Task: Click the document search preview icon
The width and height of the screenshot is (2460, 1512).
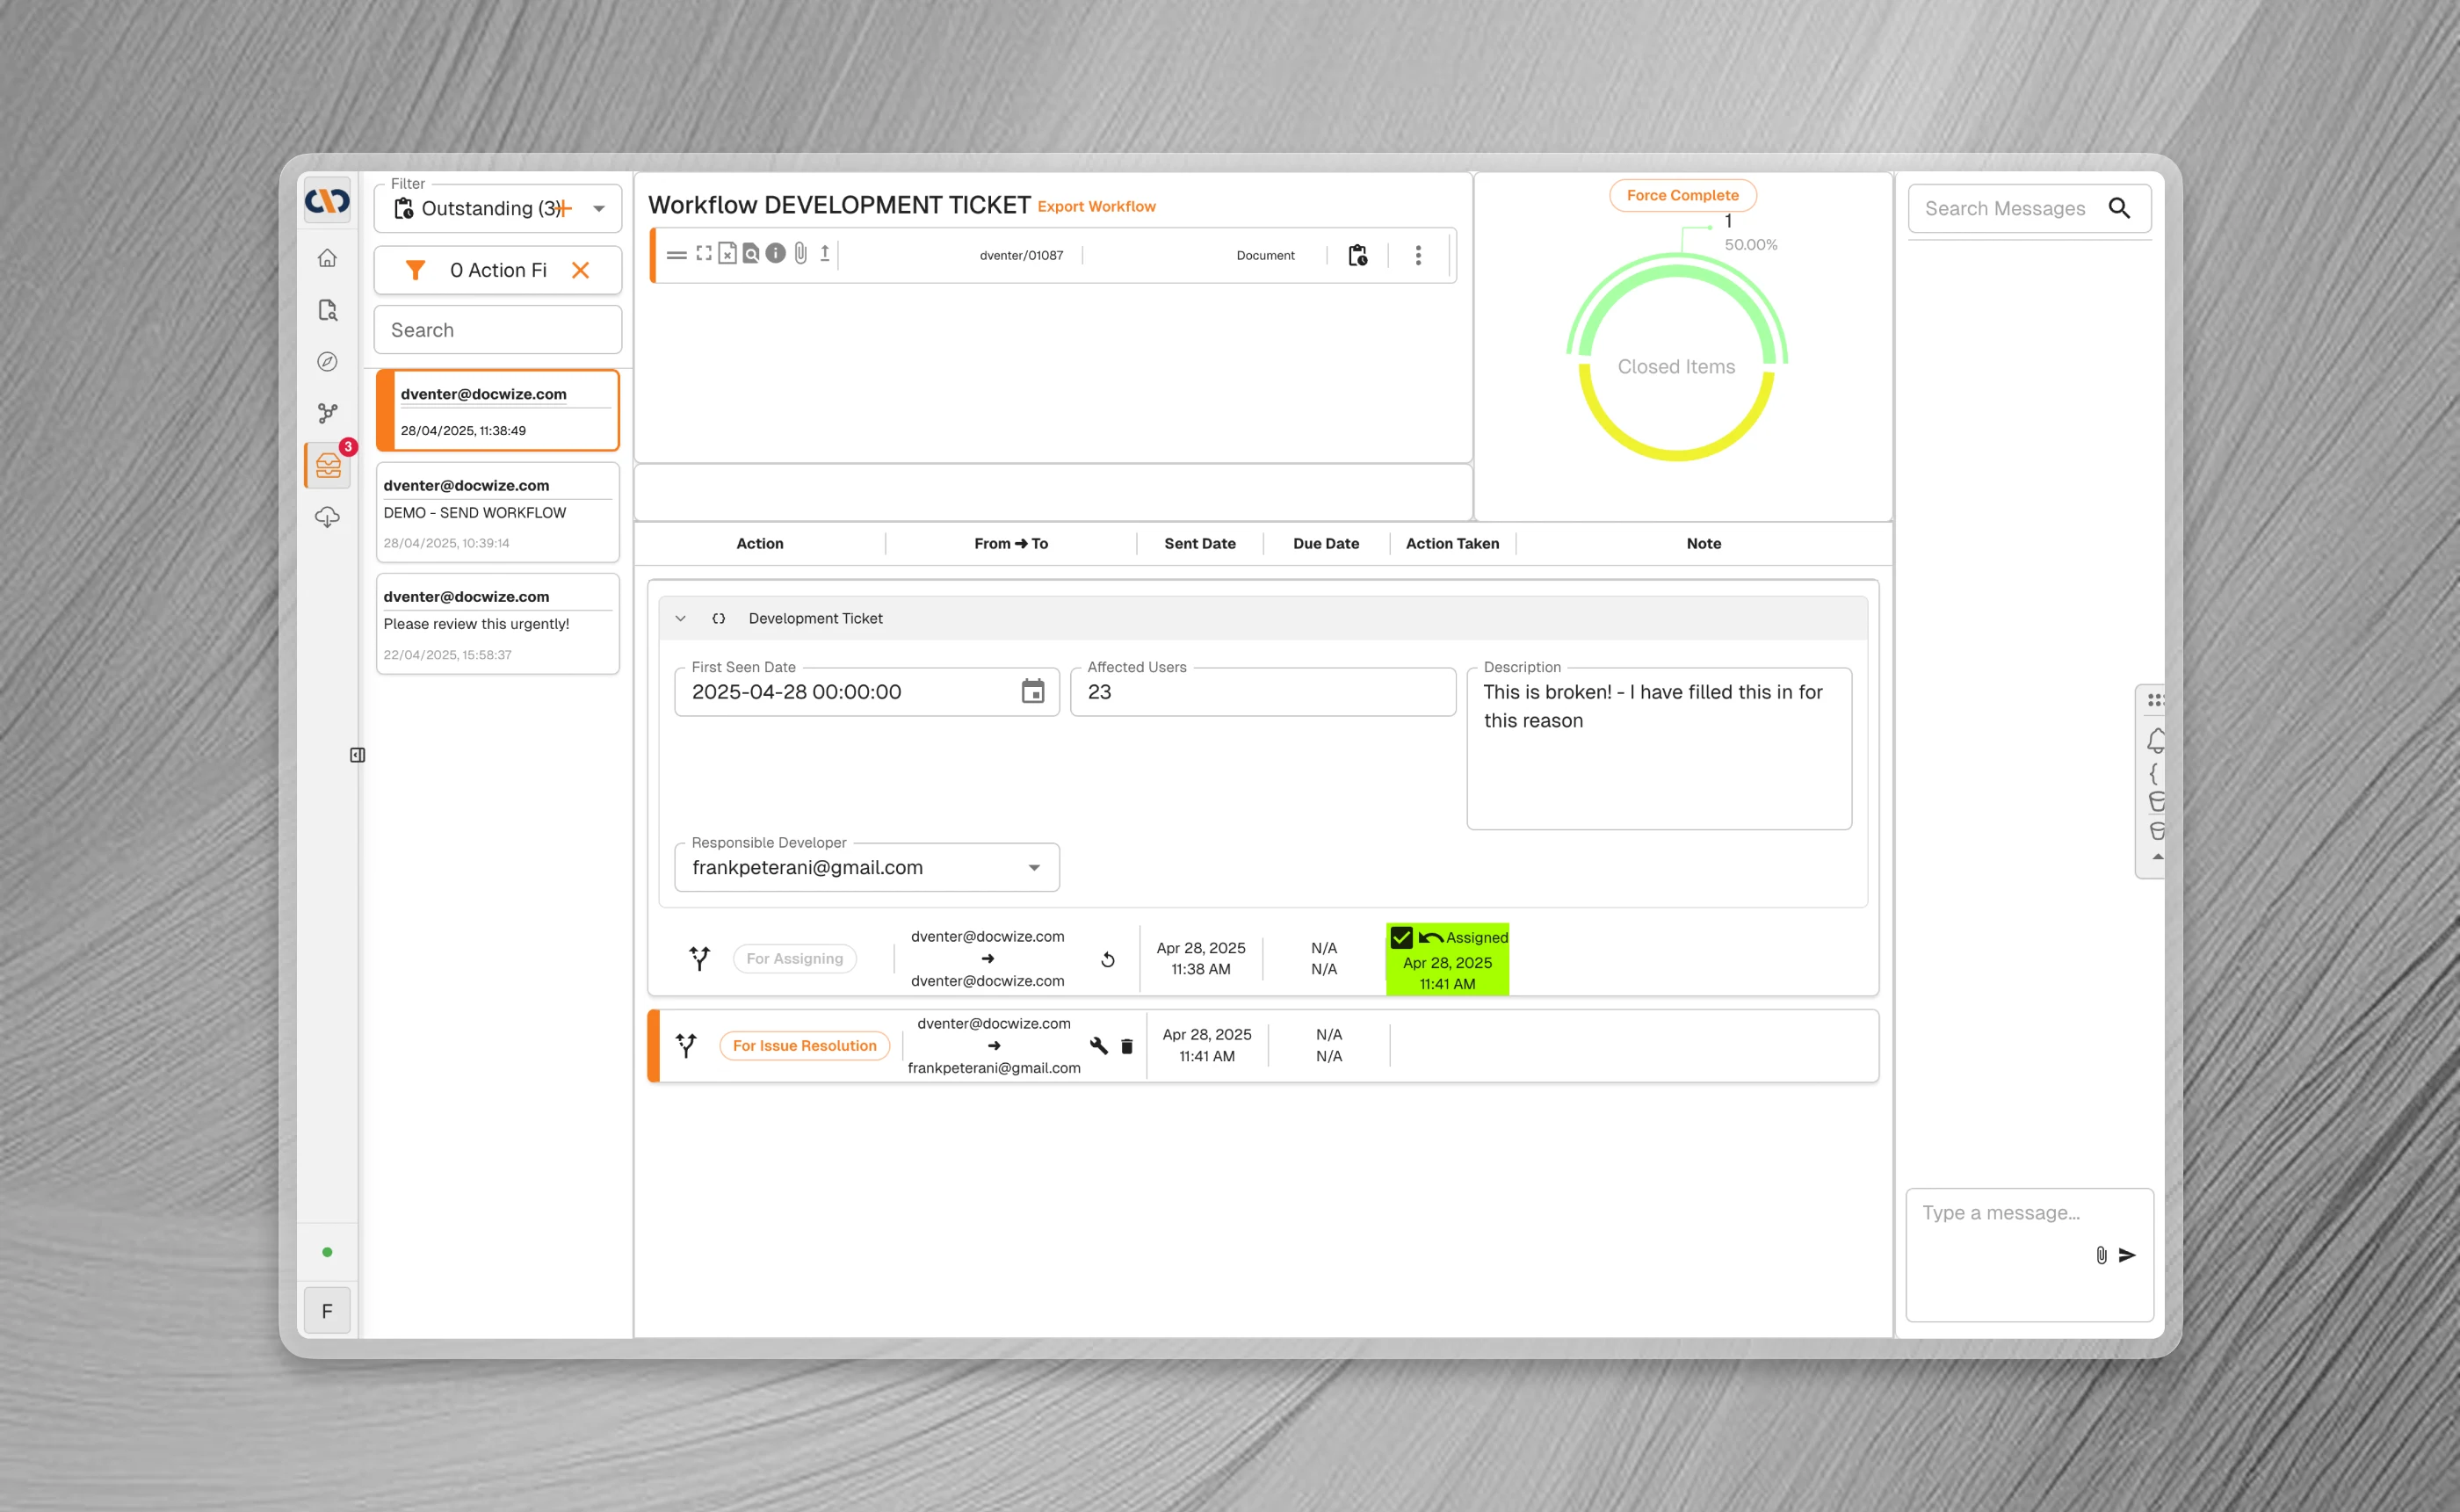Action: pyautogui.click(x=751, y=254)
